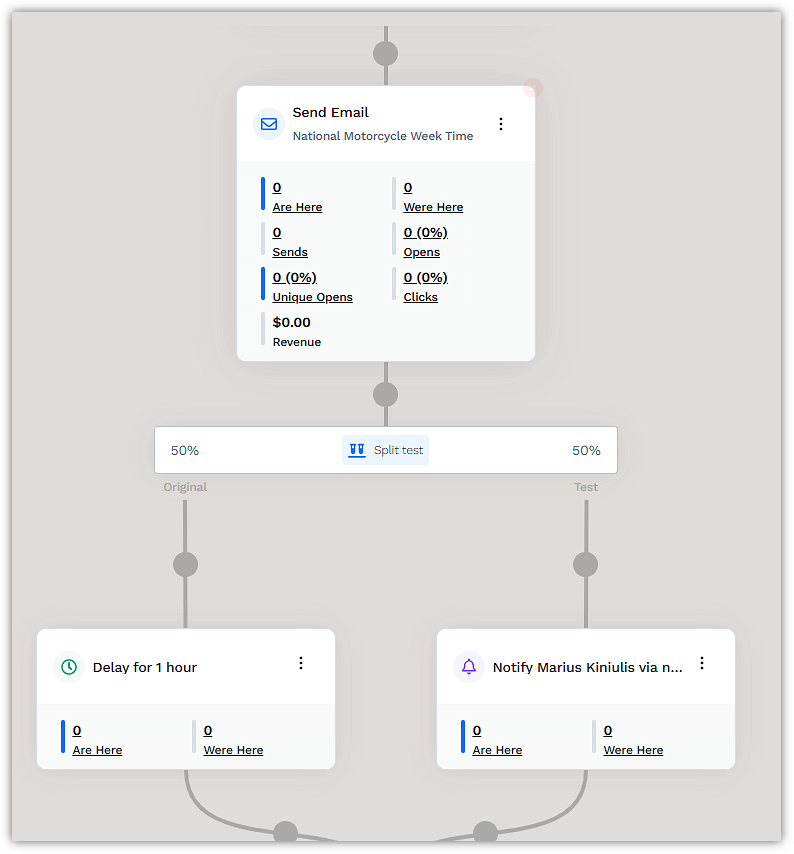The image size is (794, 854).
Task: Click the bell icon on Notify card
Action: pyautogui.click(x=469, y=667)
